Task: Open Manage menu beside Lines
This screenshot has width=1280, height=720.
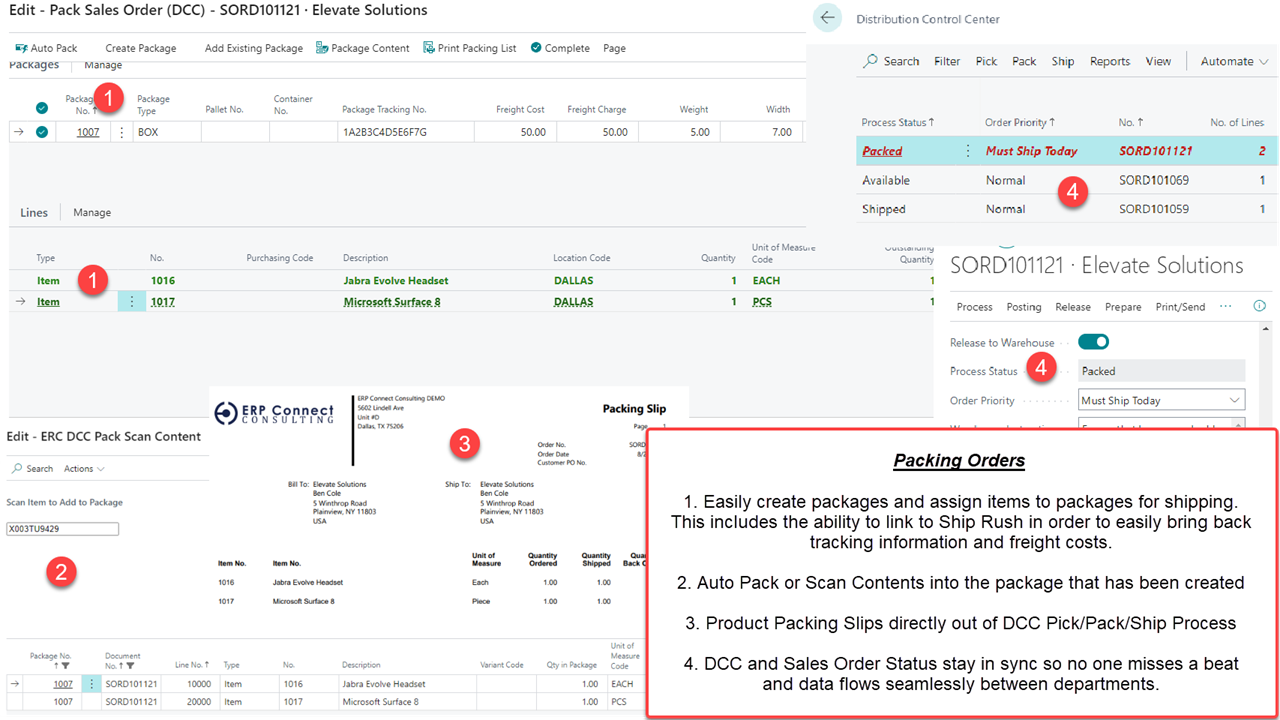Action: click(92, 212)
